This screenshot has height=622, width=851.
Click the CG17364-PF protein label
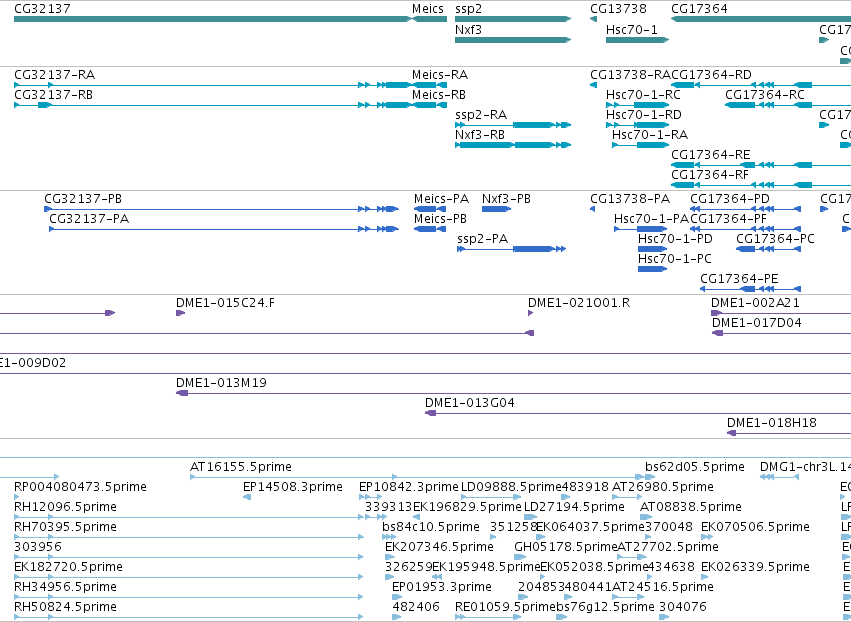(728, 219)
